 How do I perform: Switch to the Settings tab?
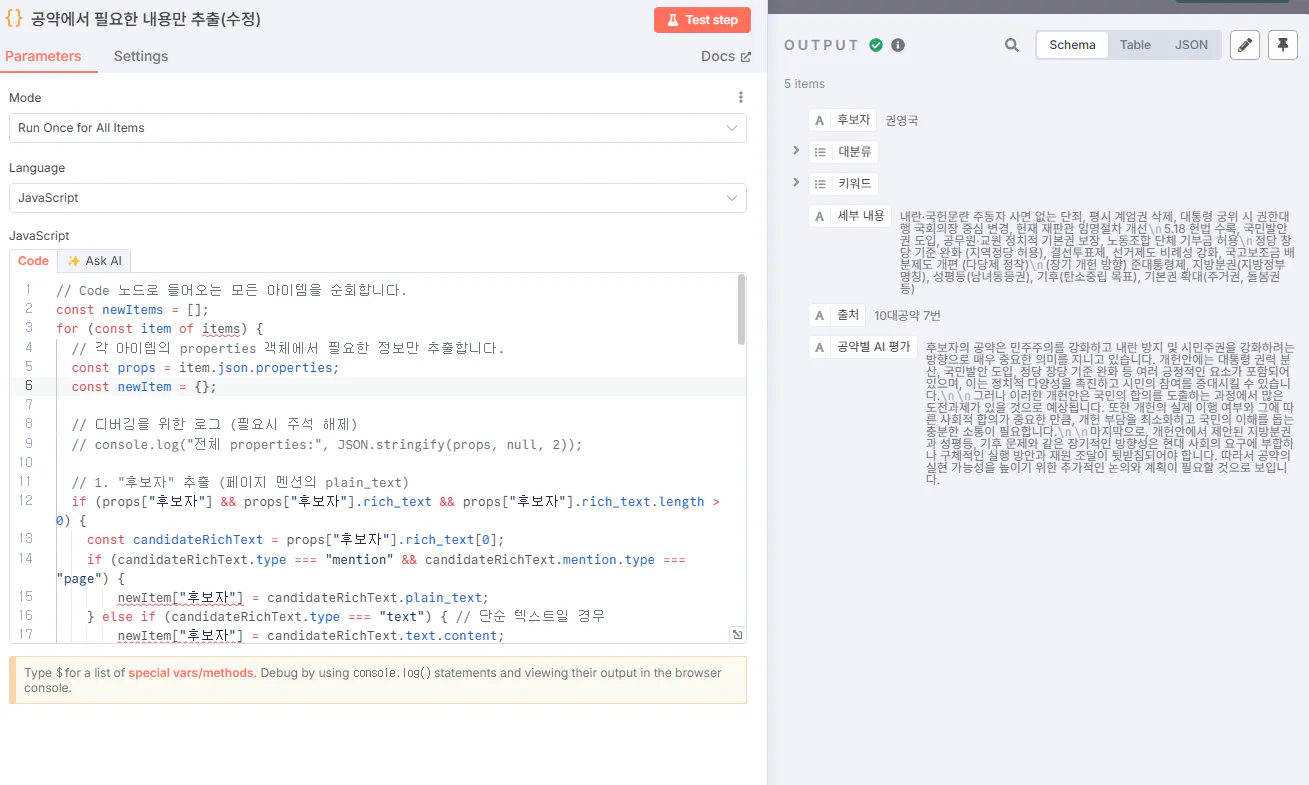(x=140, y=56)
